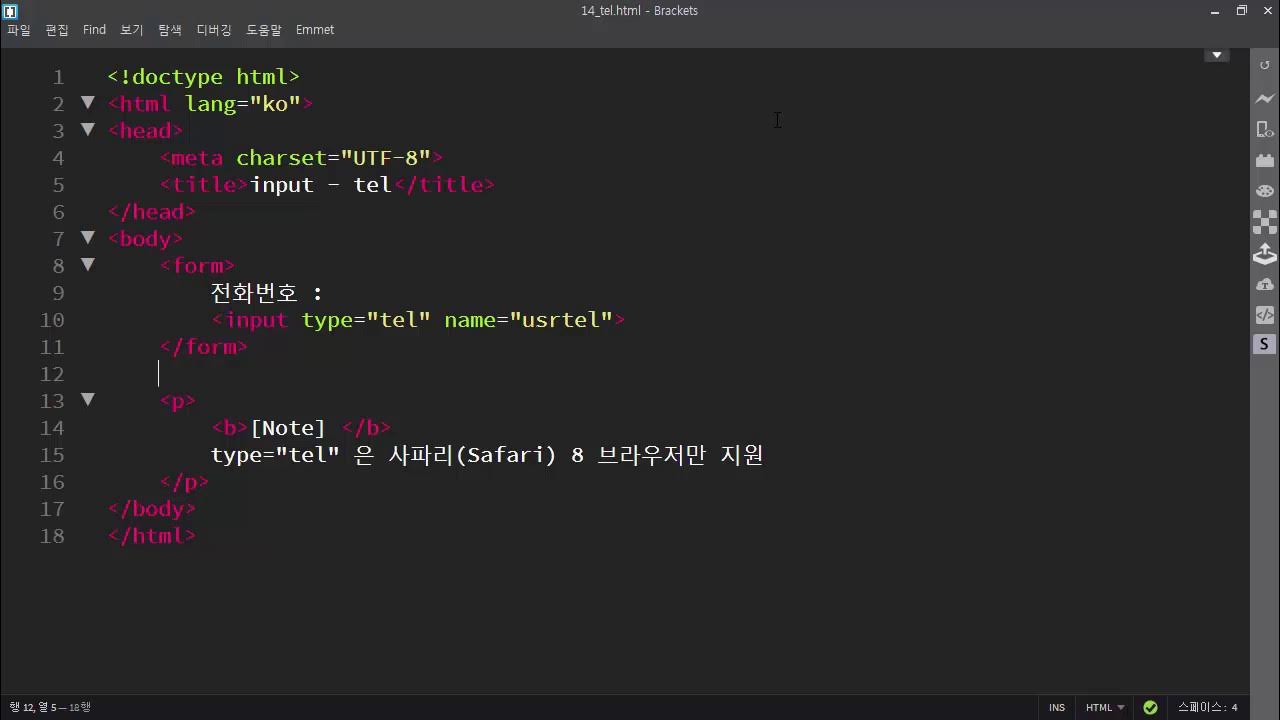Click line number 1 in gutter

tap(58, 77)
